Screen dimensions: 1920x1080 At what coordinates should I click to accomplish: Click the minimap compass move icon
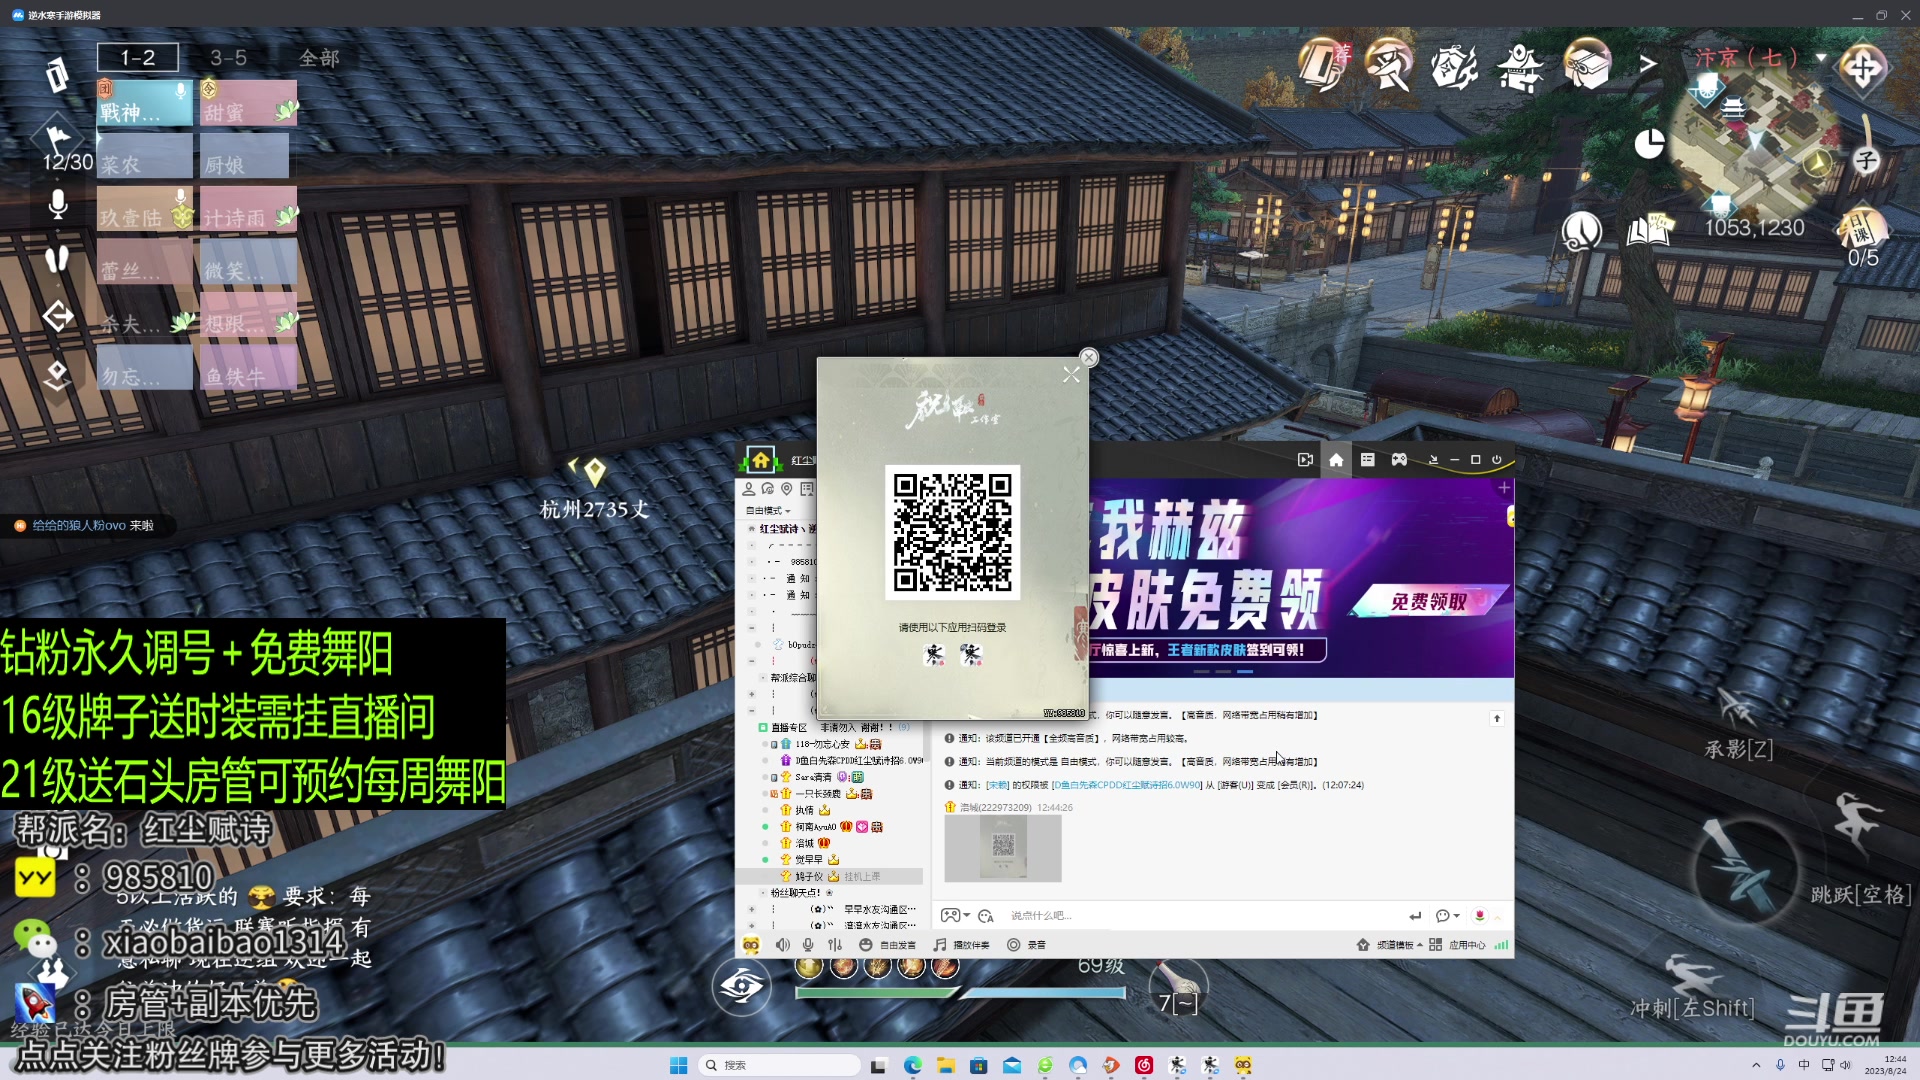[1862, 70]
